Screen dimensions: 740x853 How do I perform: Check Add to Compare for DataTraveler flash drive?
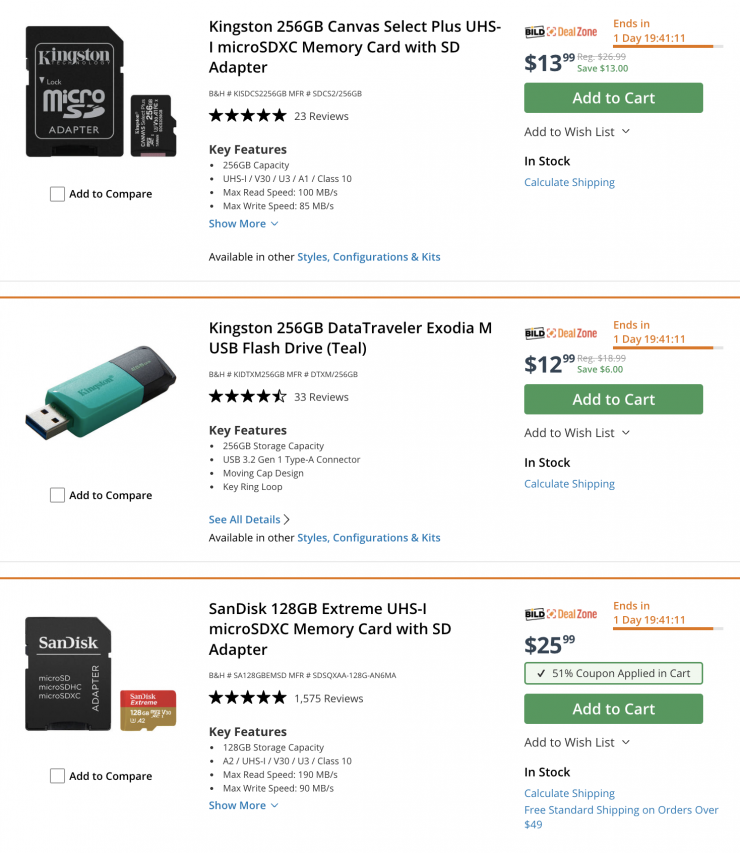click(x=58, y=495)
